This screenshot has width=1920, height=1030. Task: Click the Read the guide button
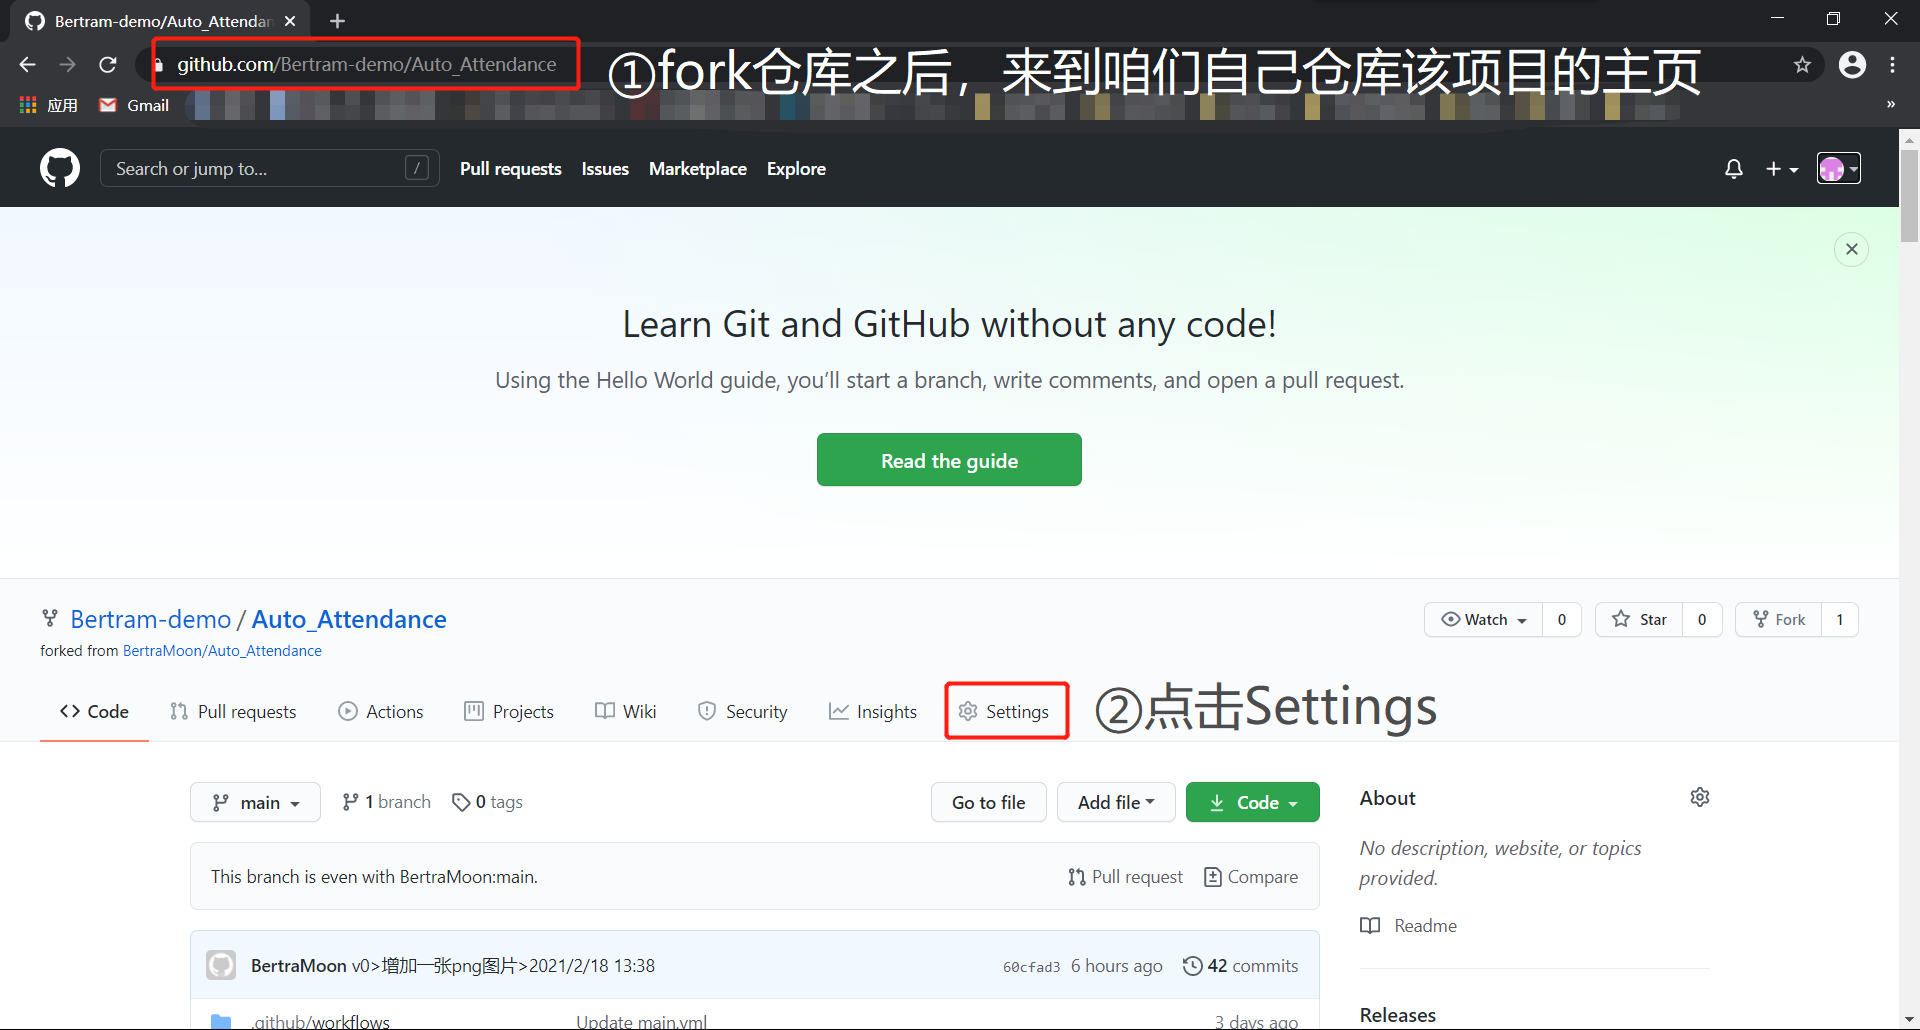(x=949, y=460)
